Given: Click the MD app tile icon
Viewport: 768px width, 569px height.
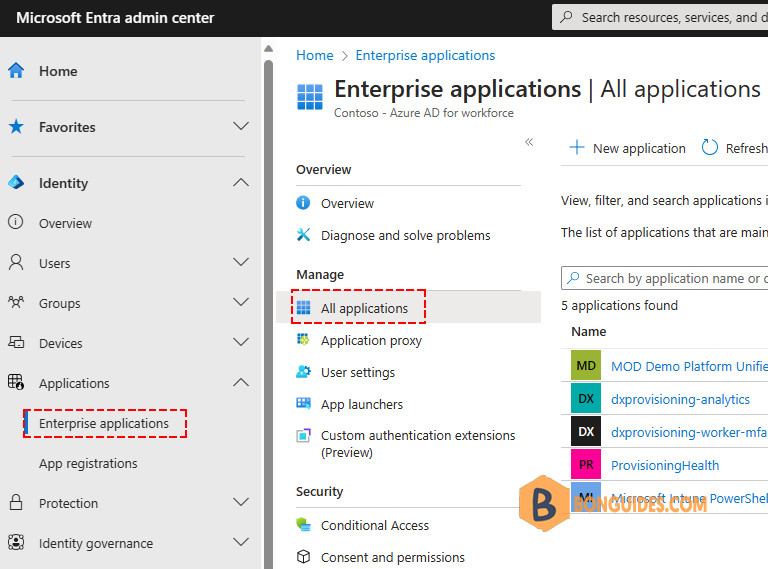Looking at the screenshot, I should [586, 365].
